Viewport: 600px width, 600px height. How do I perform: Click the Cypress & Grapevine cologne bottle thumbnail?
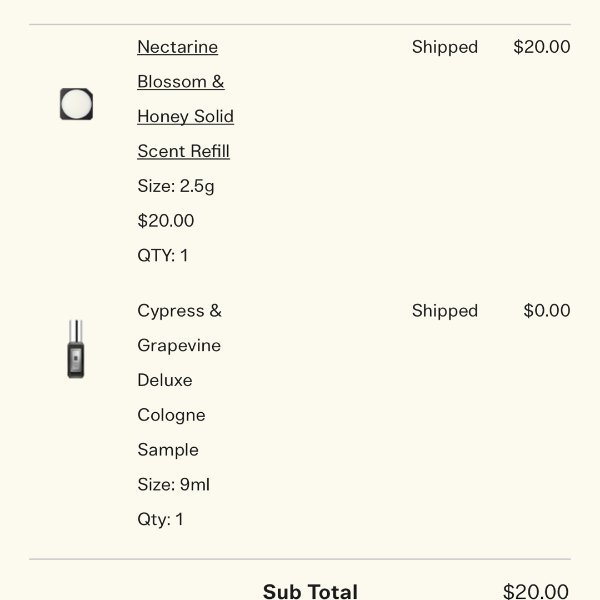tap(76, 349)
